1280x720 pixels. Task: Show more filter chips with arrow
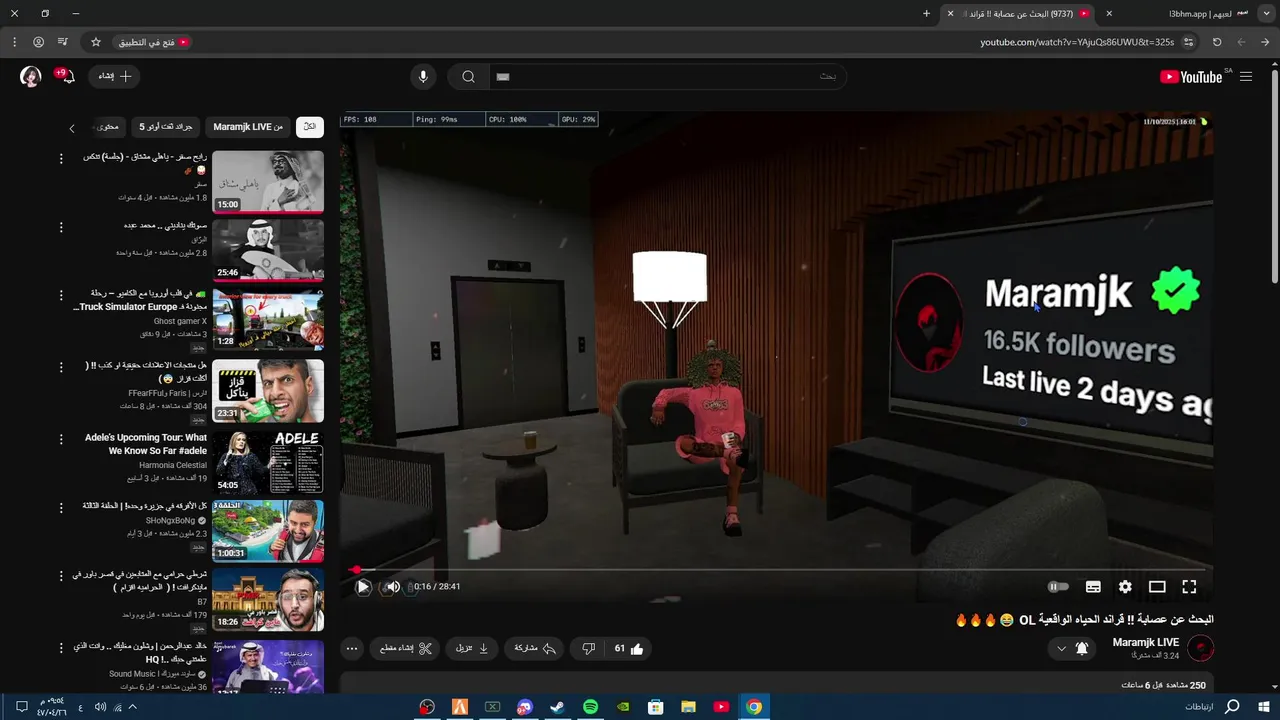[x=72, y=128]
